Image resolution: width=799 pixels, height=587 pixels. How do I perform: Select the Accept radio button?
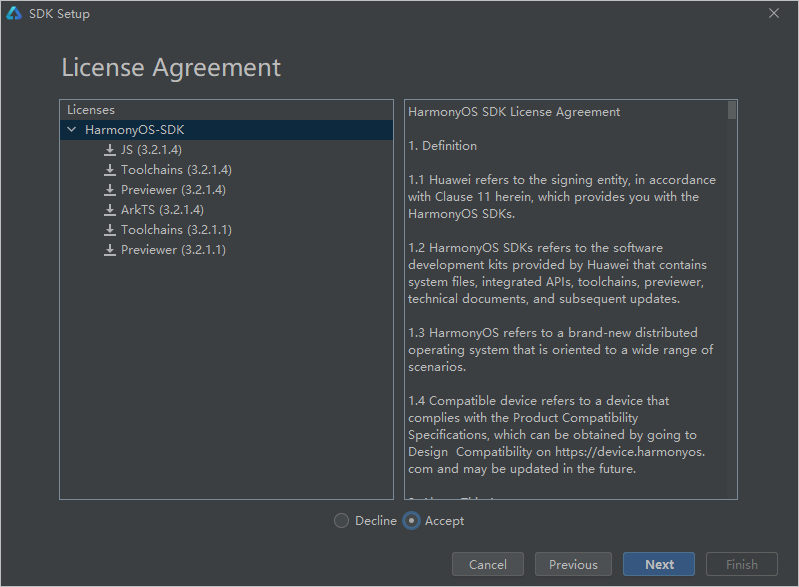coord(411,521)
